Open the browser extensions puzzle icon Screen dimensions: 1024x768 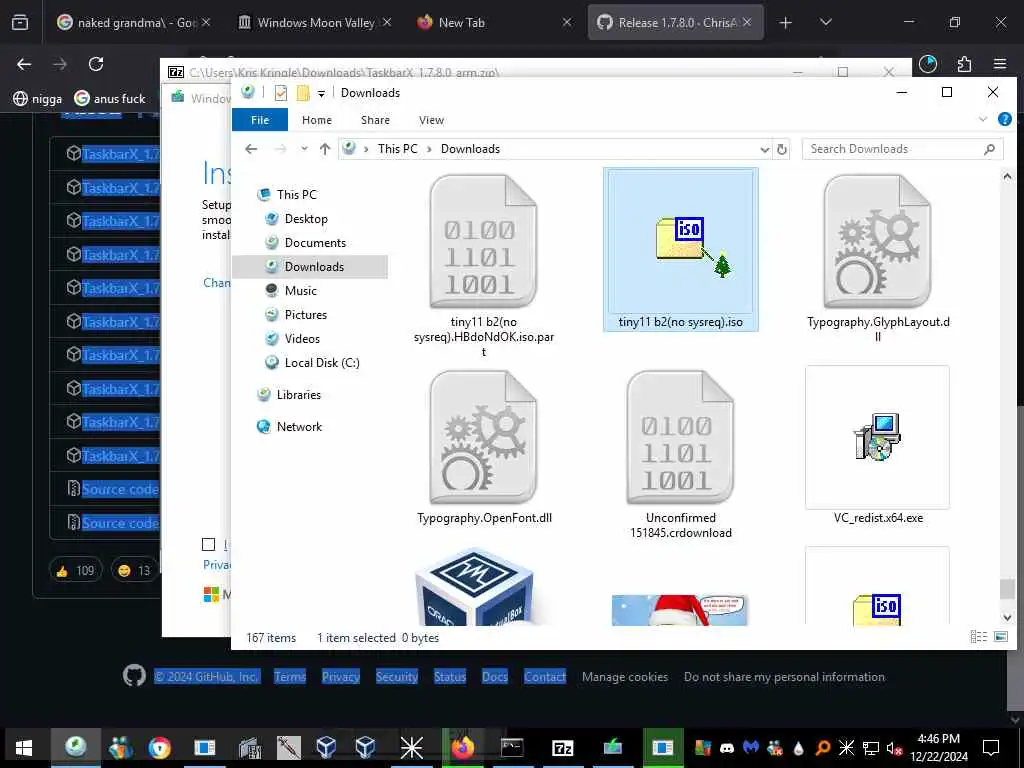[x=964, y=64]
